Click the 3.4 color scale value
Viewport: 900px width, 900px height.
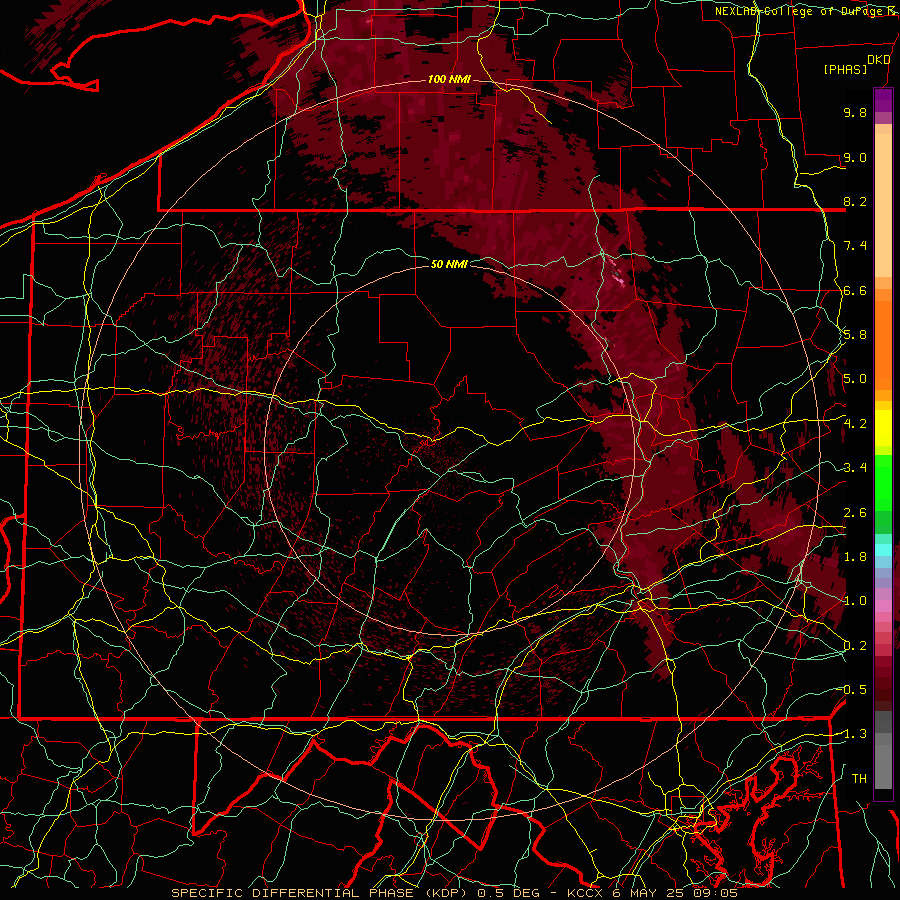pos(855,468)
